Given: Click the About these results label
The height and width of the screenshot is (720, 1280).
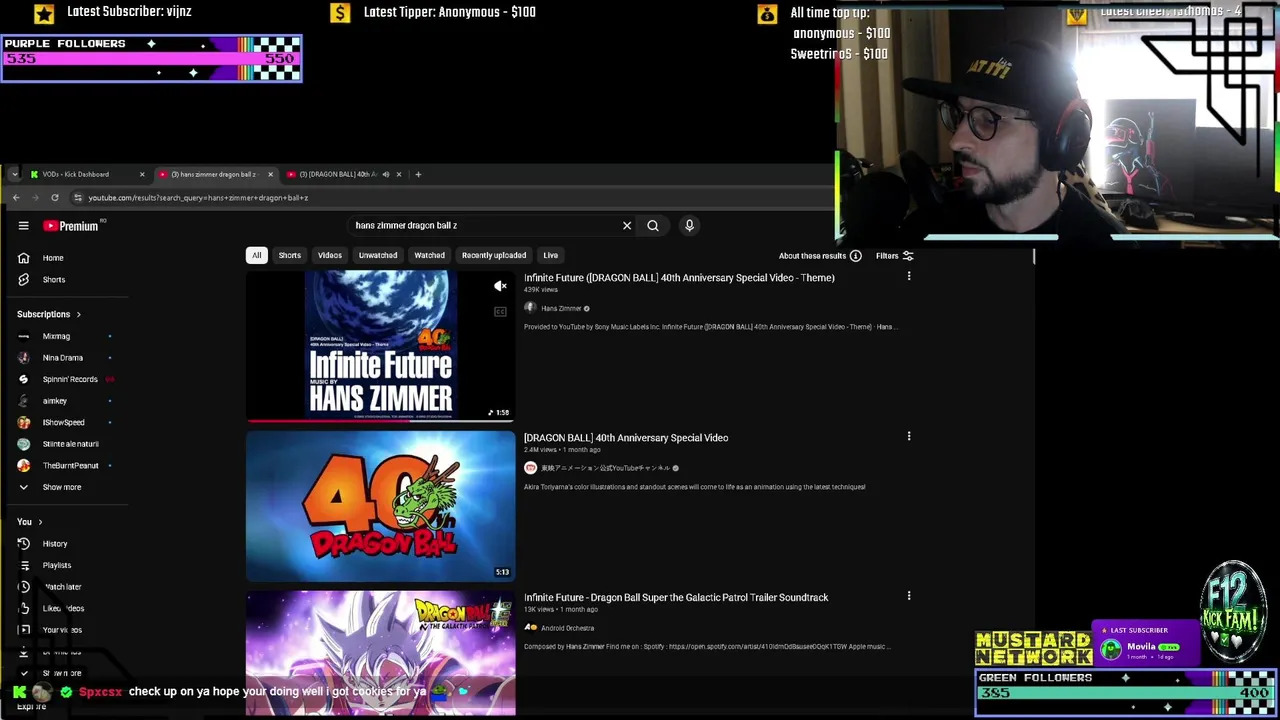Looking at the screenshot, I should (x=812, y=256).
